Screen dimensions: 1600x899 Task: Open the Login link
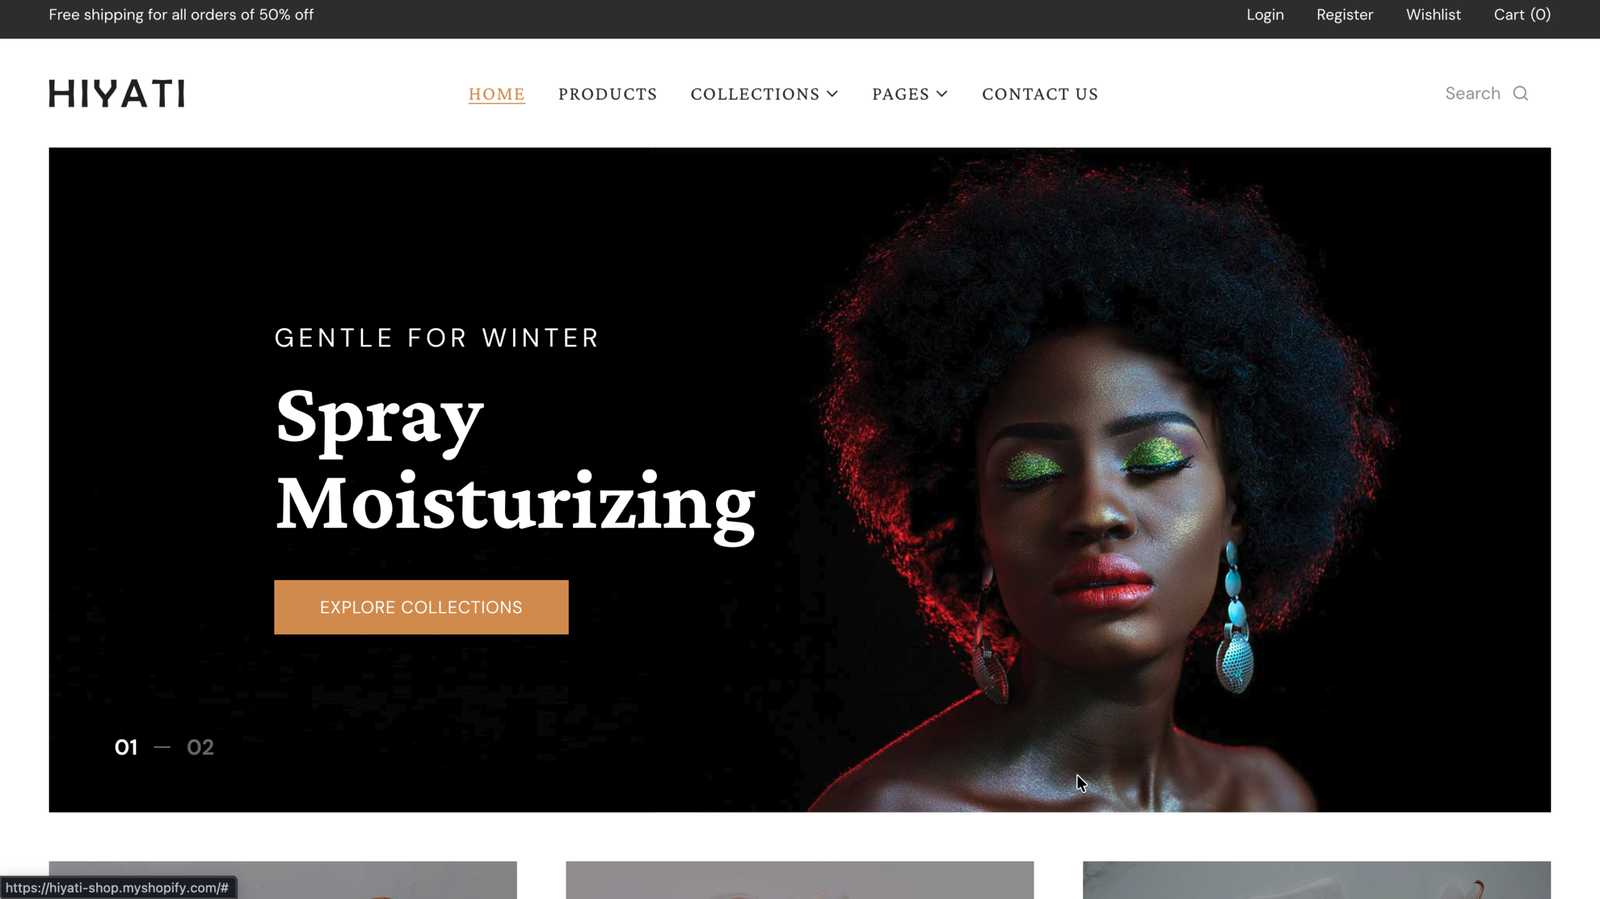[1265, 15]
